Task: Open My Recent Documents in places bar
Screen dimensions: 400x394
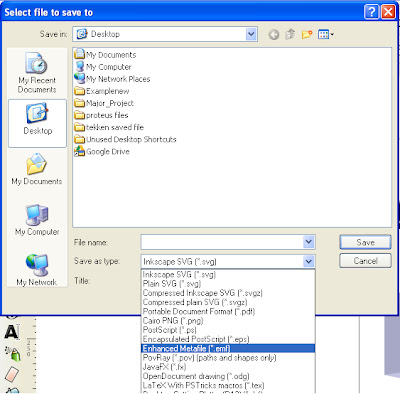Action: (x=37, y=73)
